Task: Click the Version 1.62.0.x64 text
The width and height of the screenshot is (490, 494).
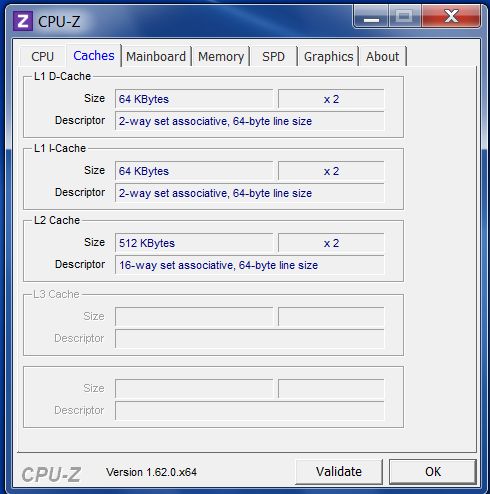Action: pyautogui.click(x=151, y=472)
